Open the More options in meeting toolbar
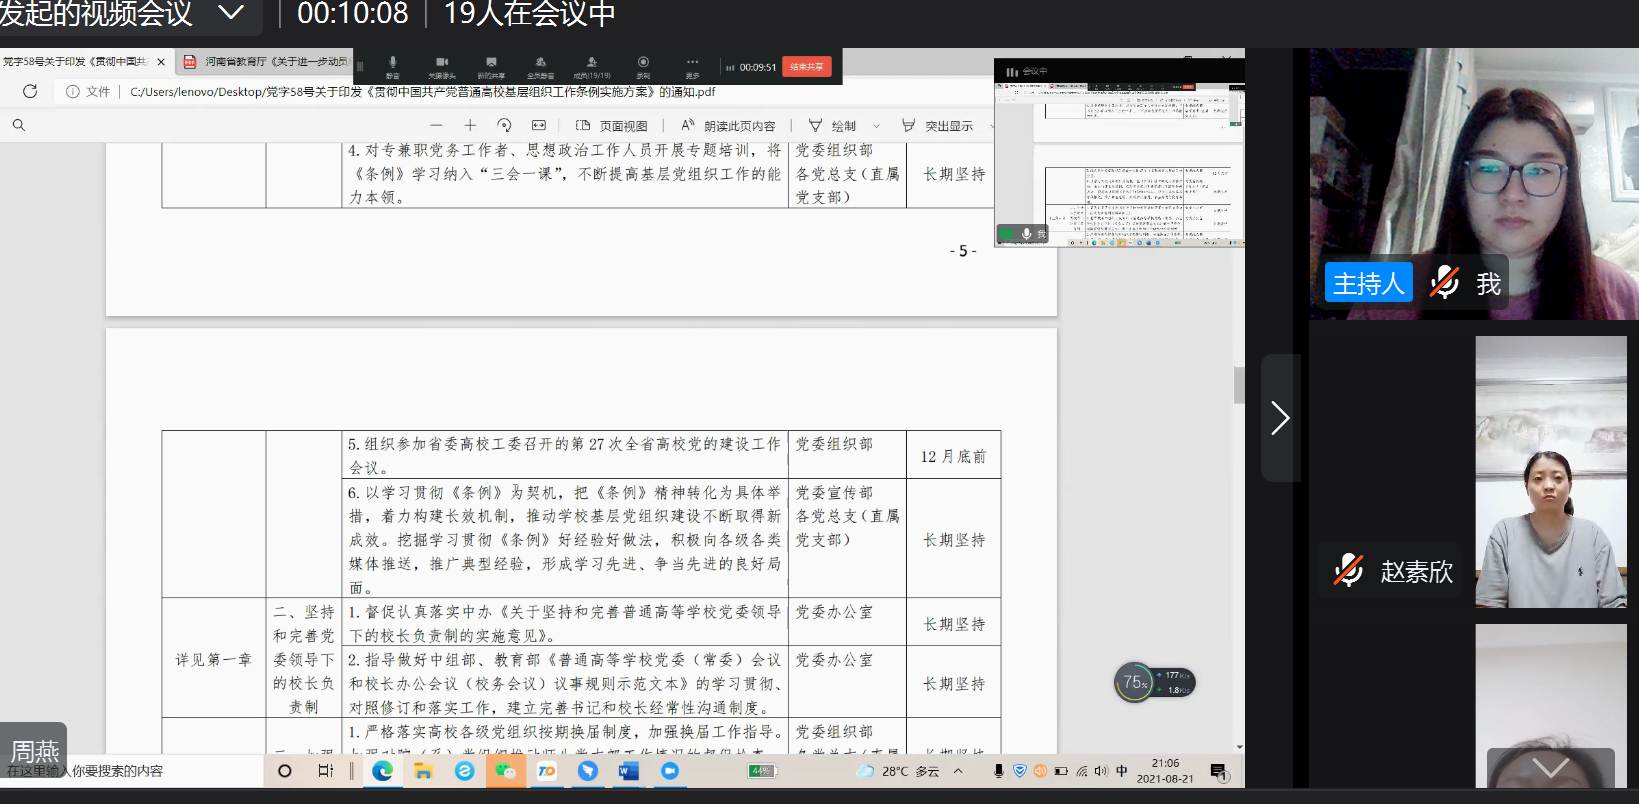Image resolution: width=1639 pixels, height=804 pixels. pos(692,66)
